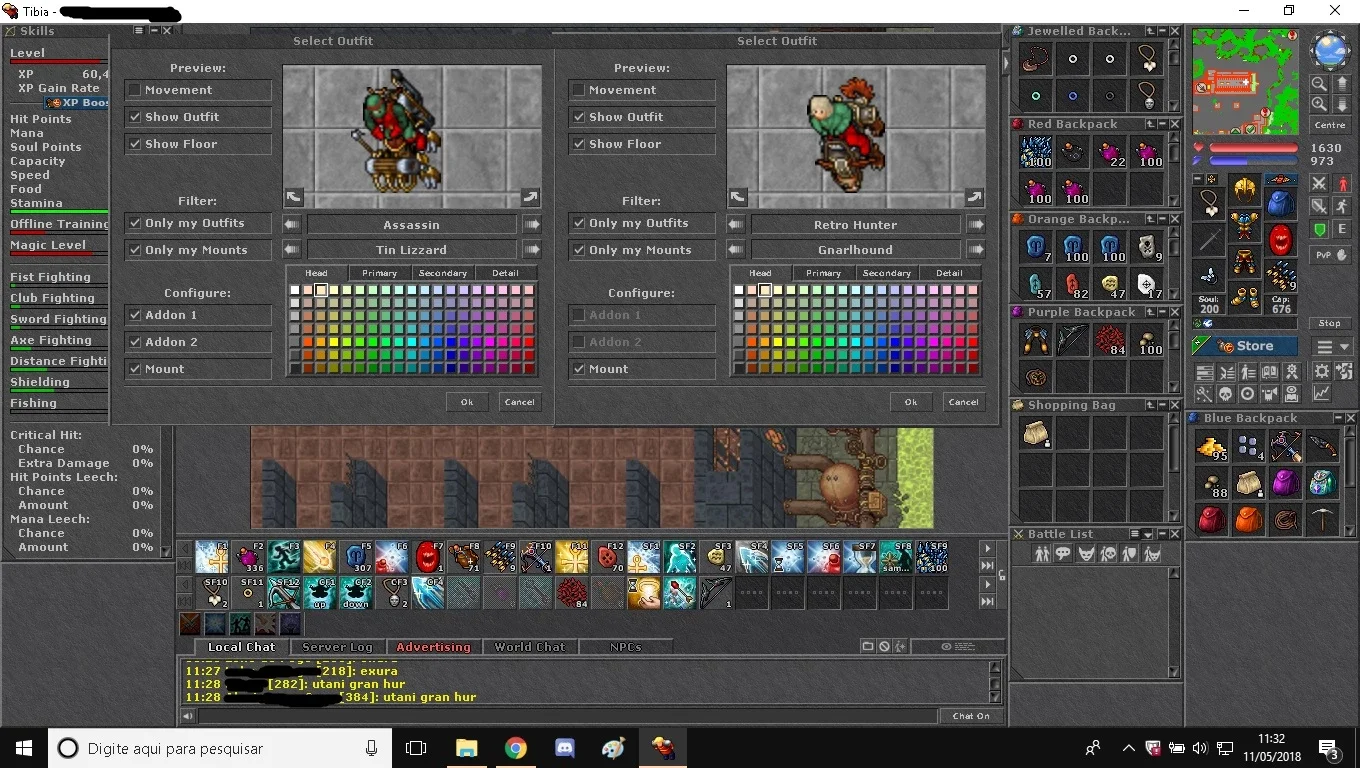The height and width of the screenshot is (768, 1360).
Task: Click Cancel in the left outfit dialog
Action: click(519, 402)
